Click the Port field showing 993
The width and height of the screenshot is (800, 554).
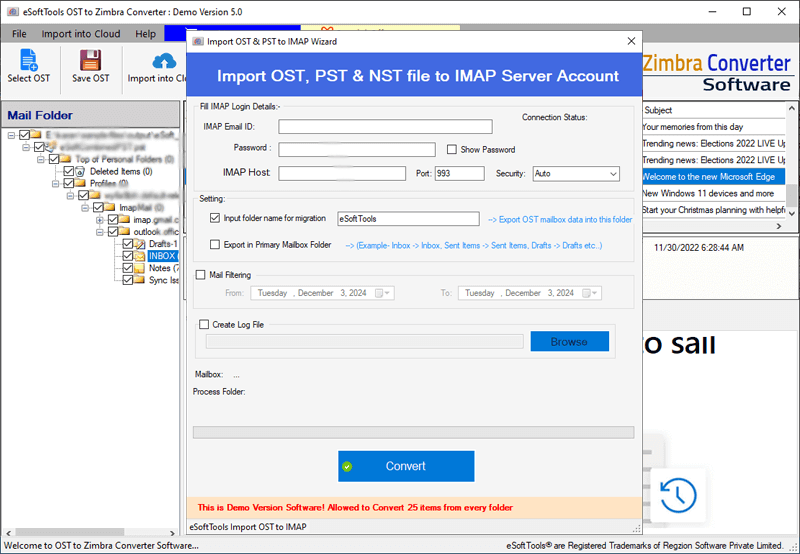[x=460, y=173]
